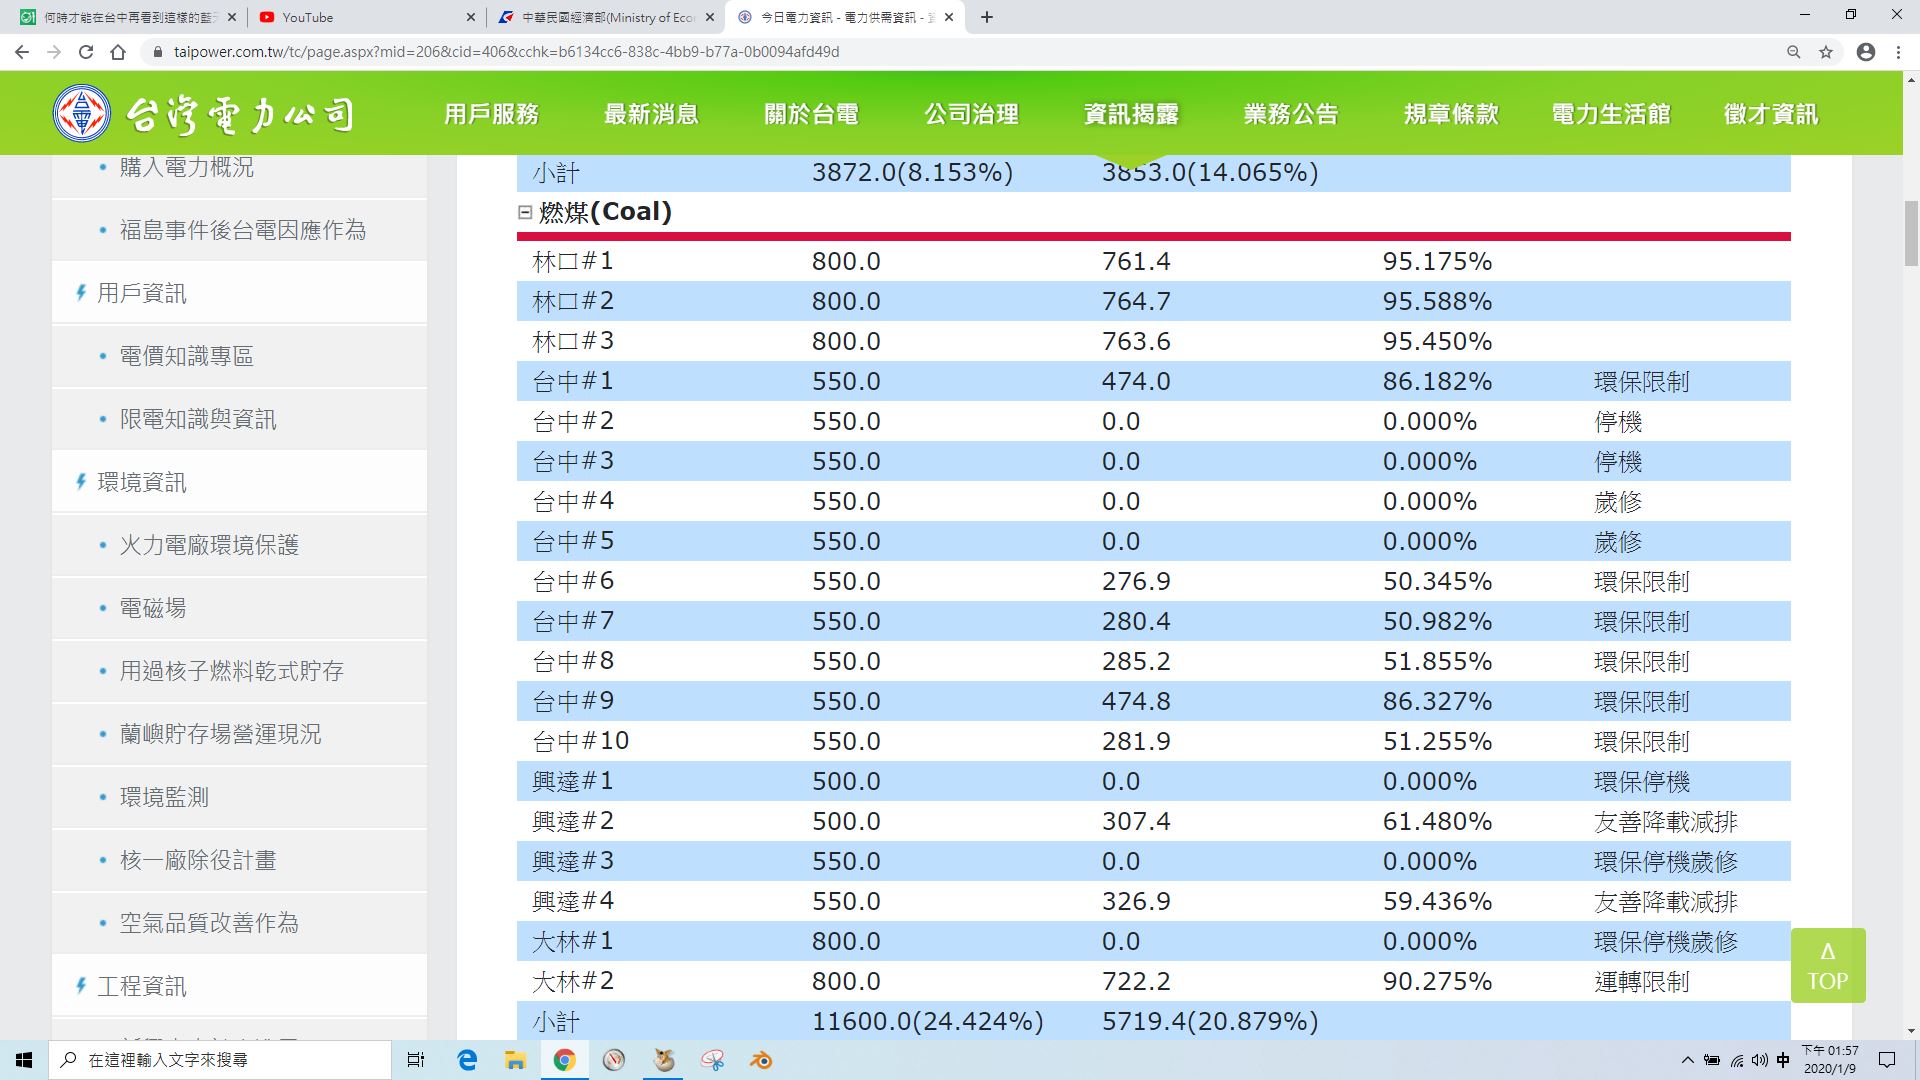Open the 火力電廠環境保護 sidebar link
The width and height of the screenshot is (1920, 1080).
(x=209, y=545)
